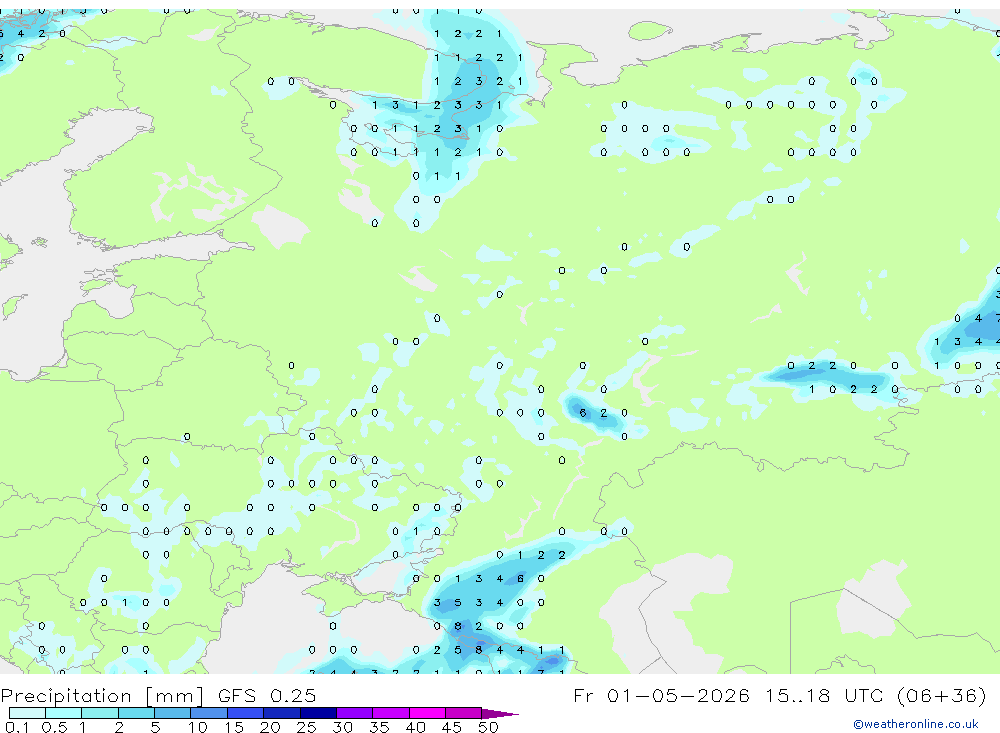The height and width of the screenshot is (733, 1000).
Task: Click the legend scale label '0.5'
Action: [x=54, y=727]
